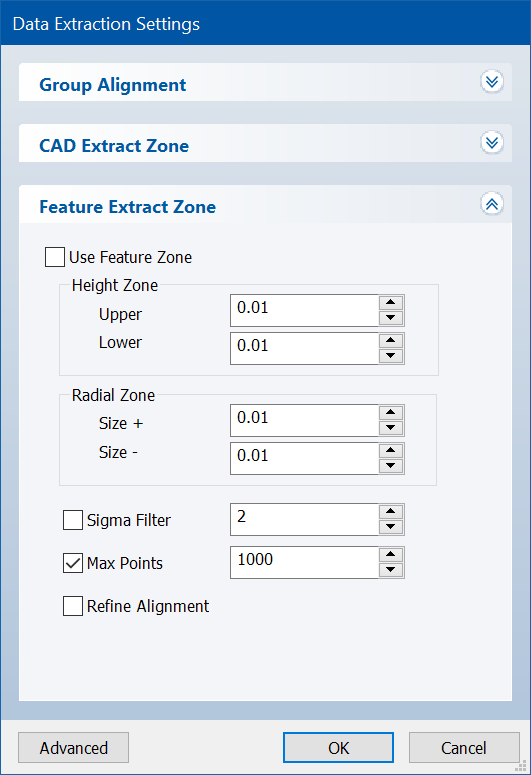
Task: Decrease the Radial Zone Size + value
Action: 391,428
